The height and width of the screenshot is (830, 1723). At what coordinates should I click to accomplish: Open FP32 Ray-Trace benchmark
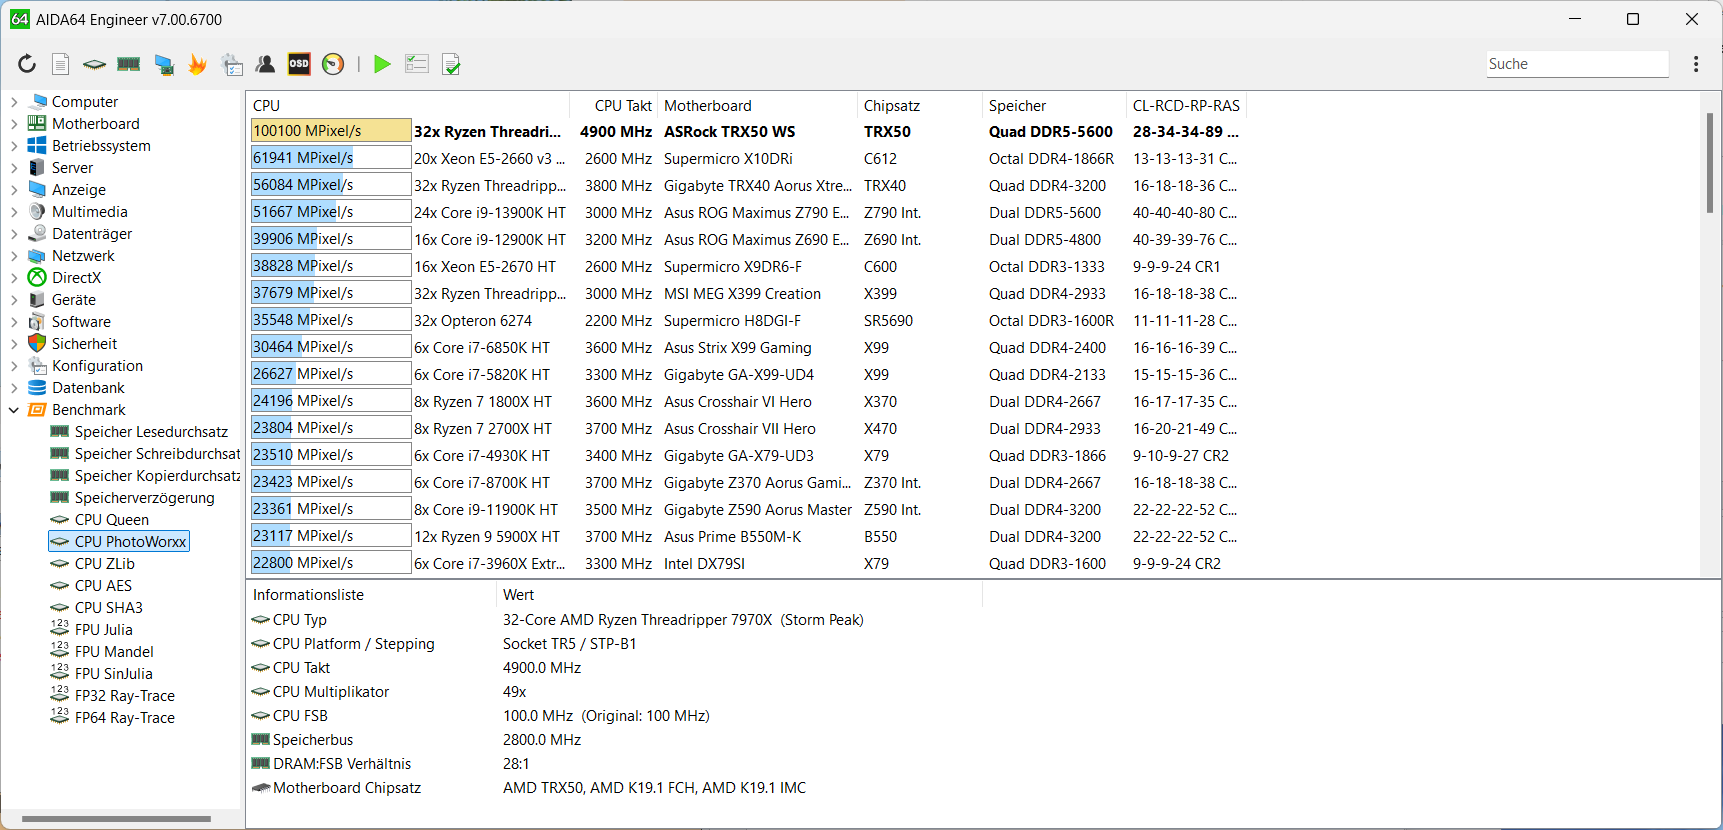(x=124, y=696)
